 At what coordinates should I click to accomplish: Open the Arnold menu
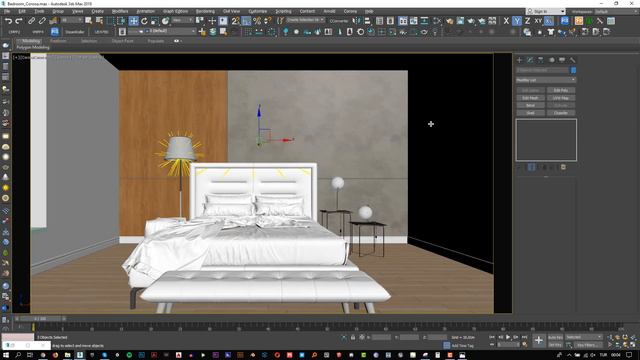(x=329, y=11)
